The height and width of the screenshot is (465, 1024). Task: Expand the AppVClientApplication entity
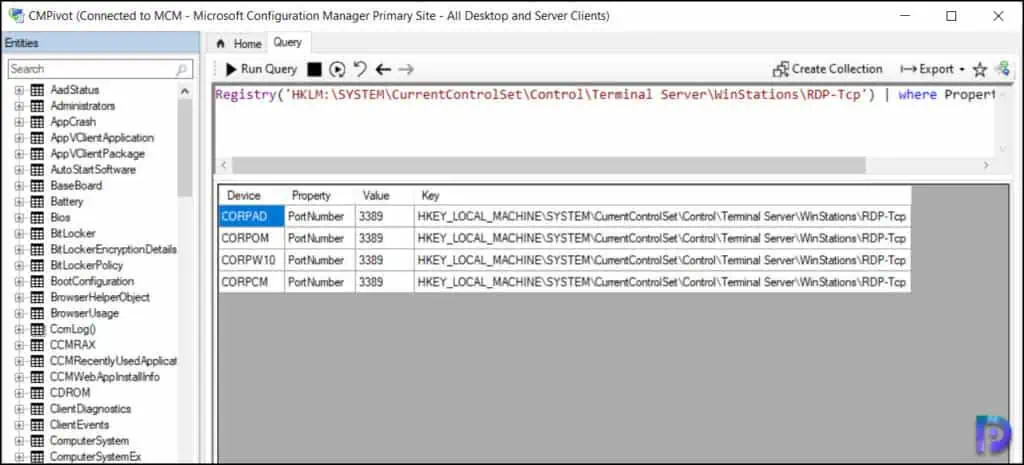coord(19,138)
